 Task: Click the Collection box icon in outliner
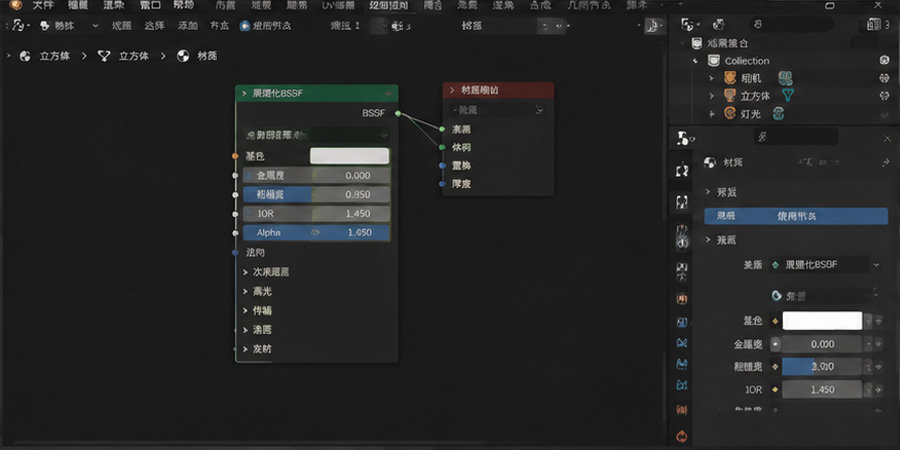(x=714, y=60)
